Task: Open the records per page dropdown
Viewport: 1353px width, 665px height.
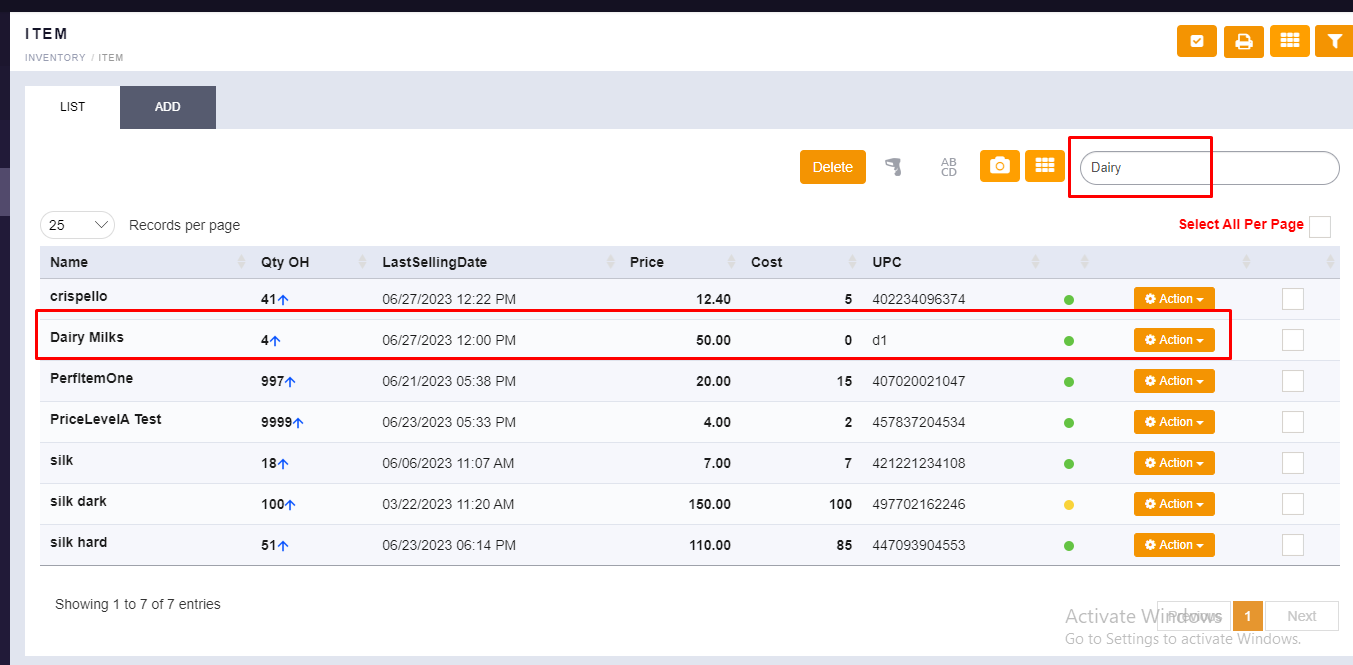Action: coord(77,225)
